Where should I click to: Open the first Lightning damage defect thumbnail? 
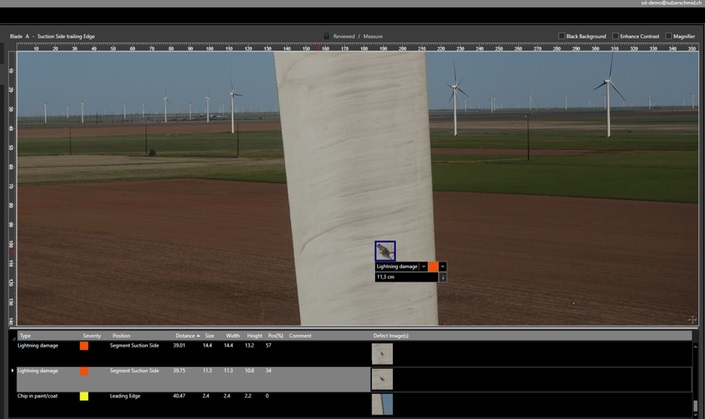click(x=382, y=352)
